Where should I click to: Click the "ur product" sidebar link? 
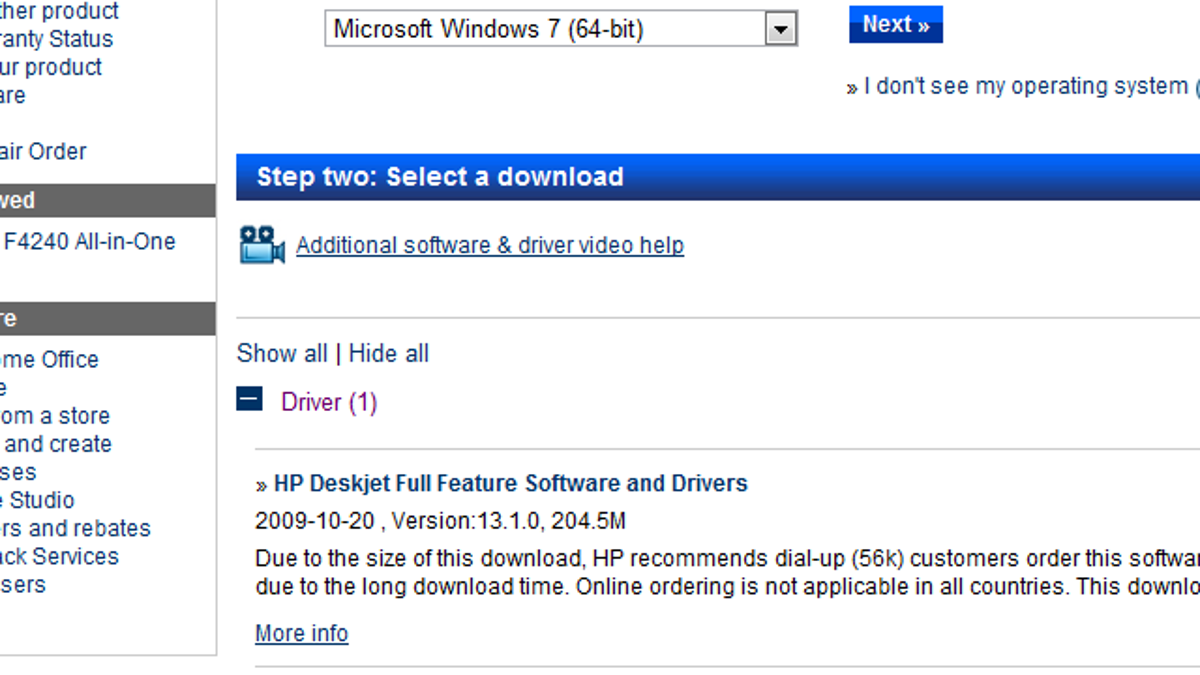(x=51, y=67)
